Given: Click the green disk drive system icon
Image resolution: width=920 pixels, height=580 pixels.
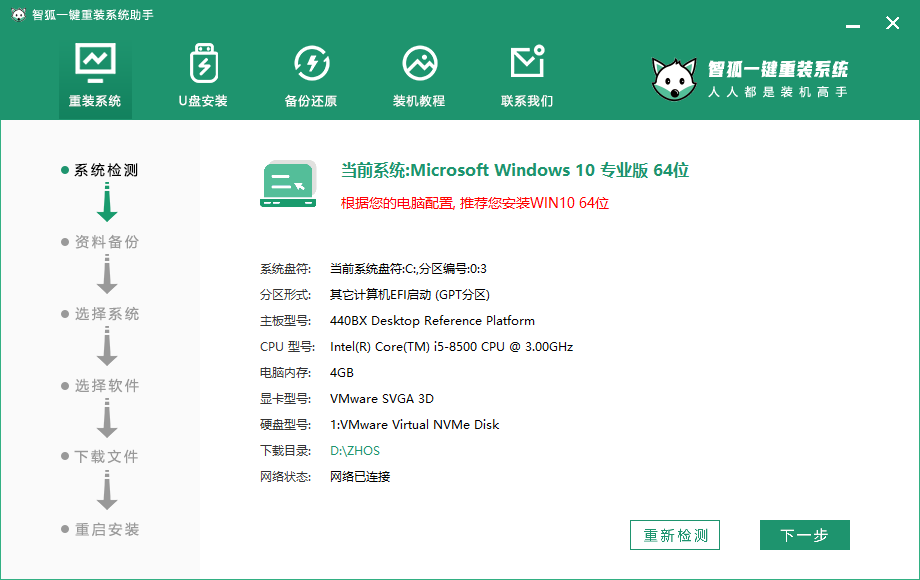Looking at the screenshot, I should click(x=288, y=184).
